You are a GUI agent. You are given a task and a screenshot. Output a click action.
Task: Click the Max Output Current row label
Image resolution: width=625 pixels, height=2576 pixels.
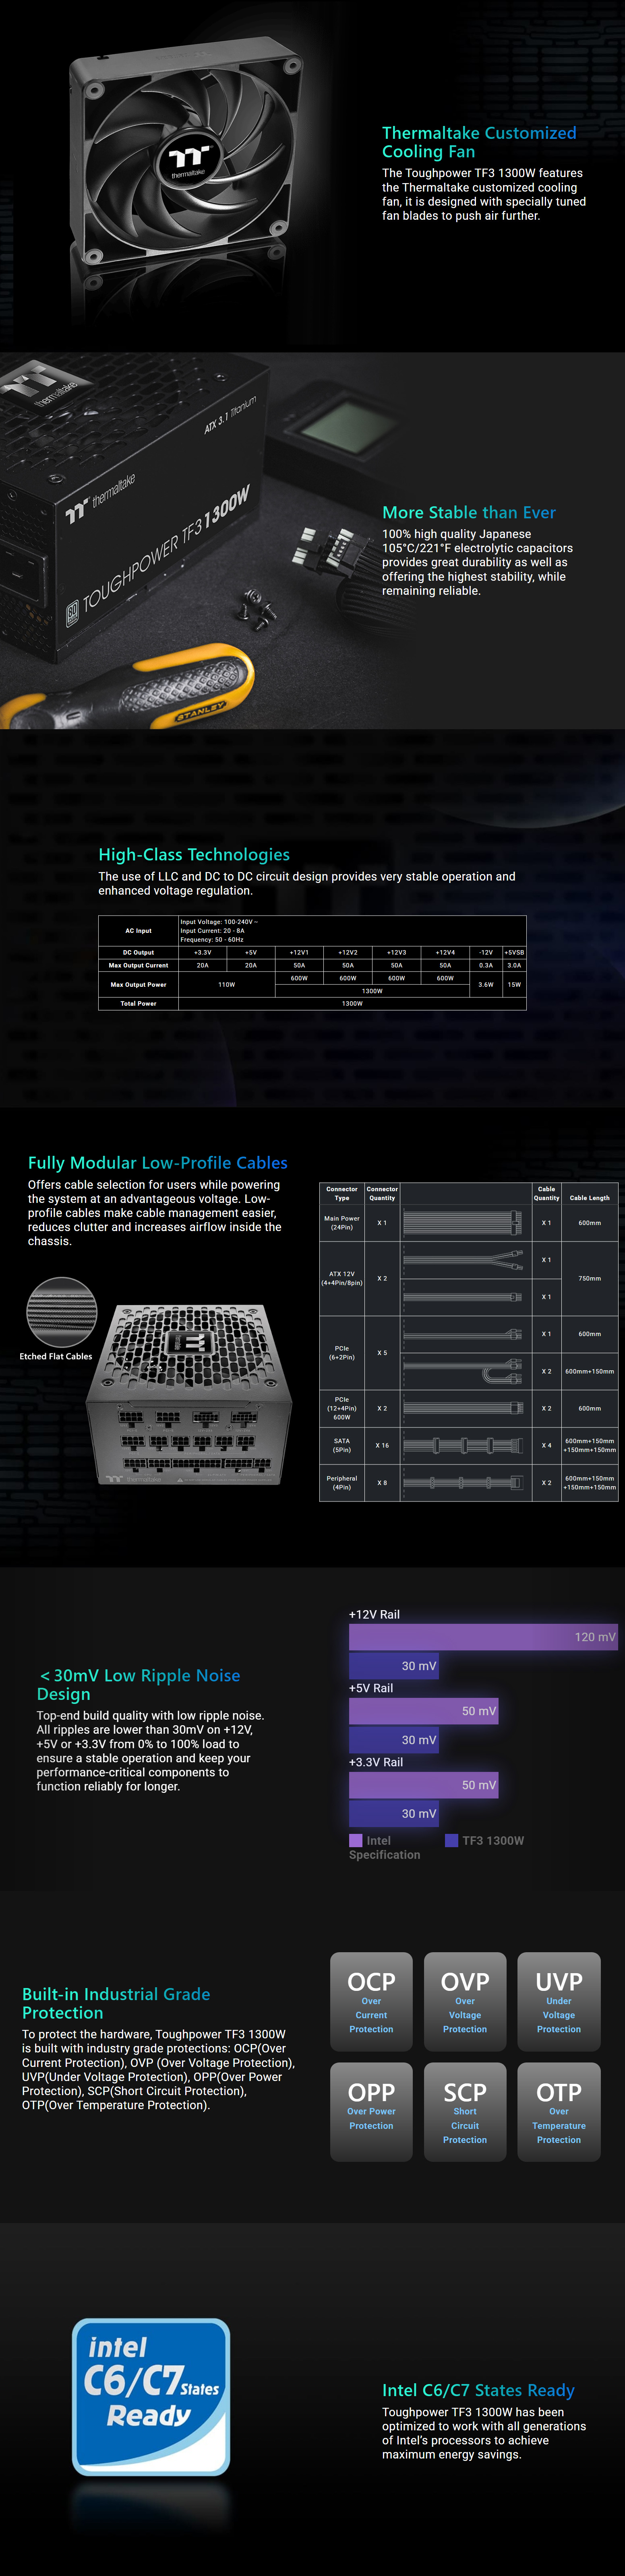tap(138, 965)
